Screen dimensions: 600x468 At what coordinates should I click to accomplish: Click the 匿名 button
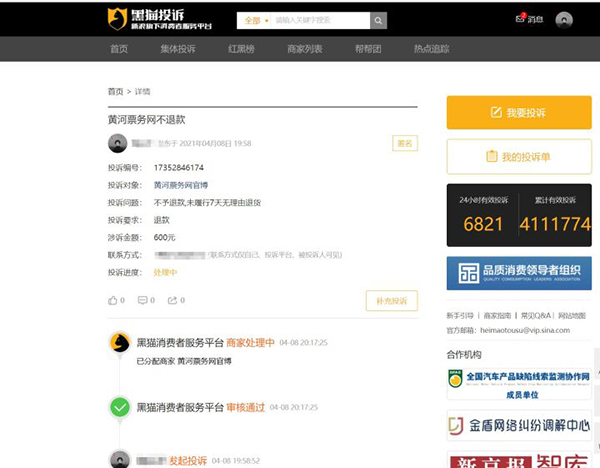pyautogui.click(x=405, y=143)
